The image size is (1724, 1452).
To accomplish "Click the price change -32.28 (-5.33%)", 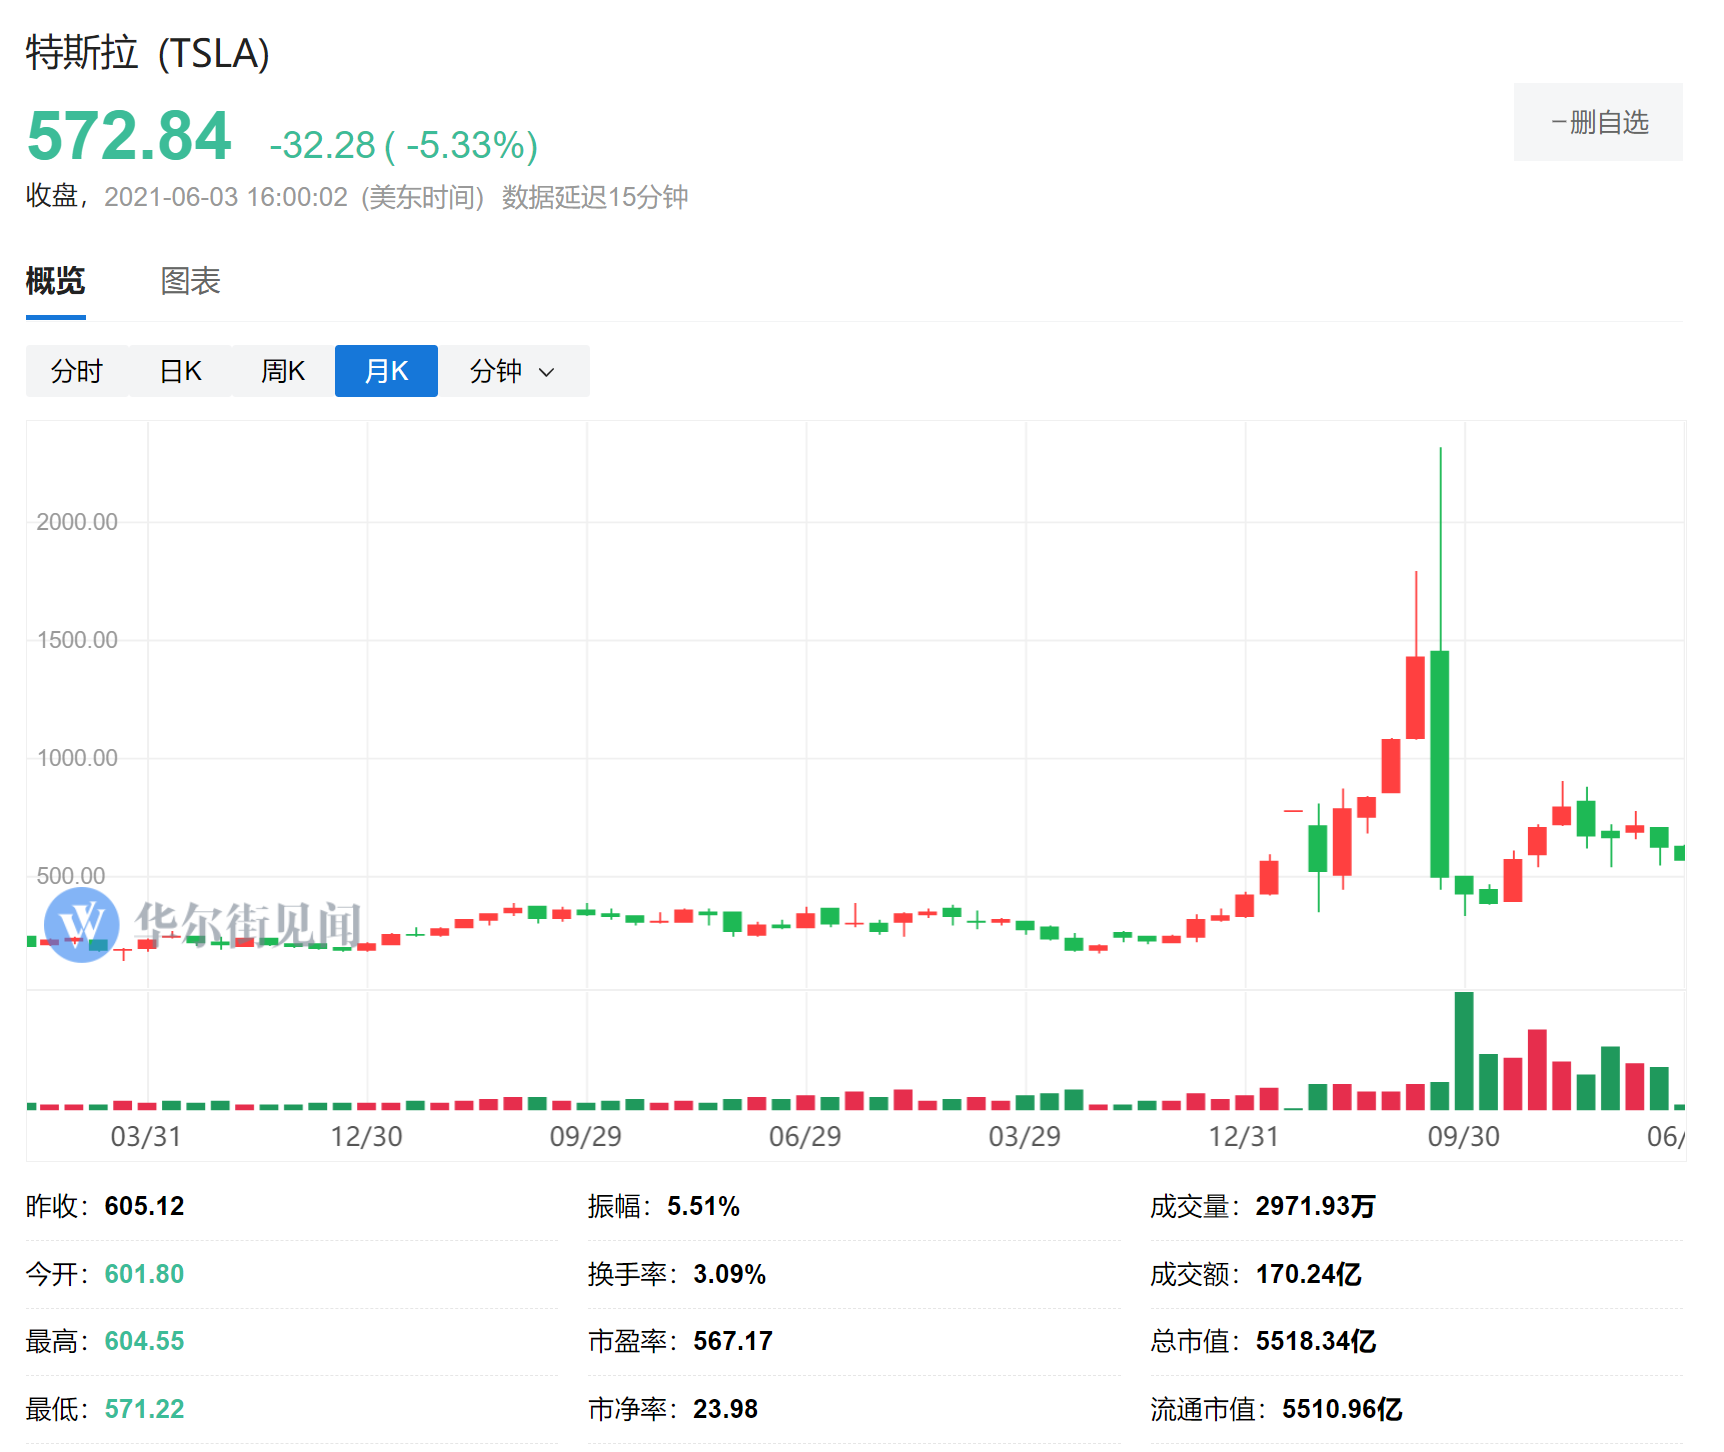I will 404,145.
